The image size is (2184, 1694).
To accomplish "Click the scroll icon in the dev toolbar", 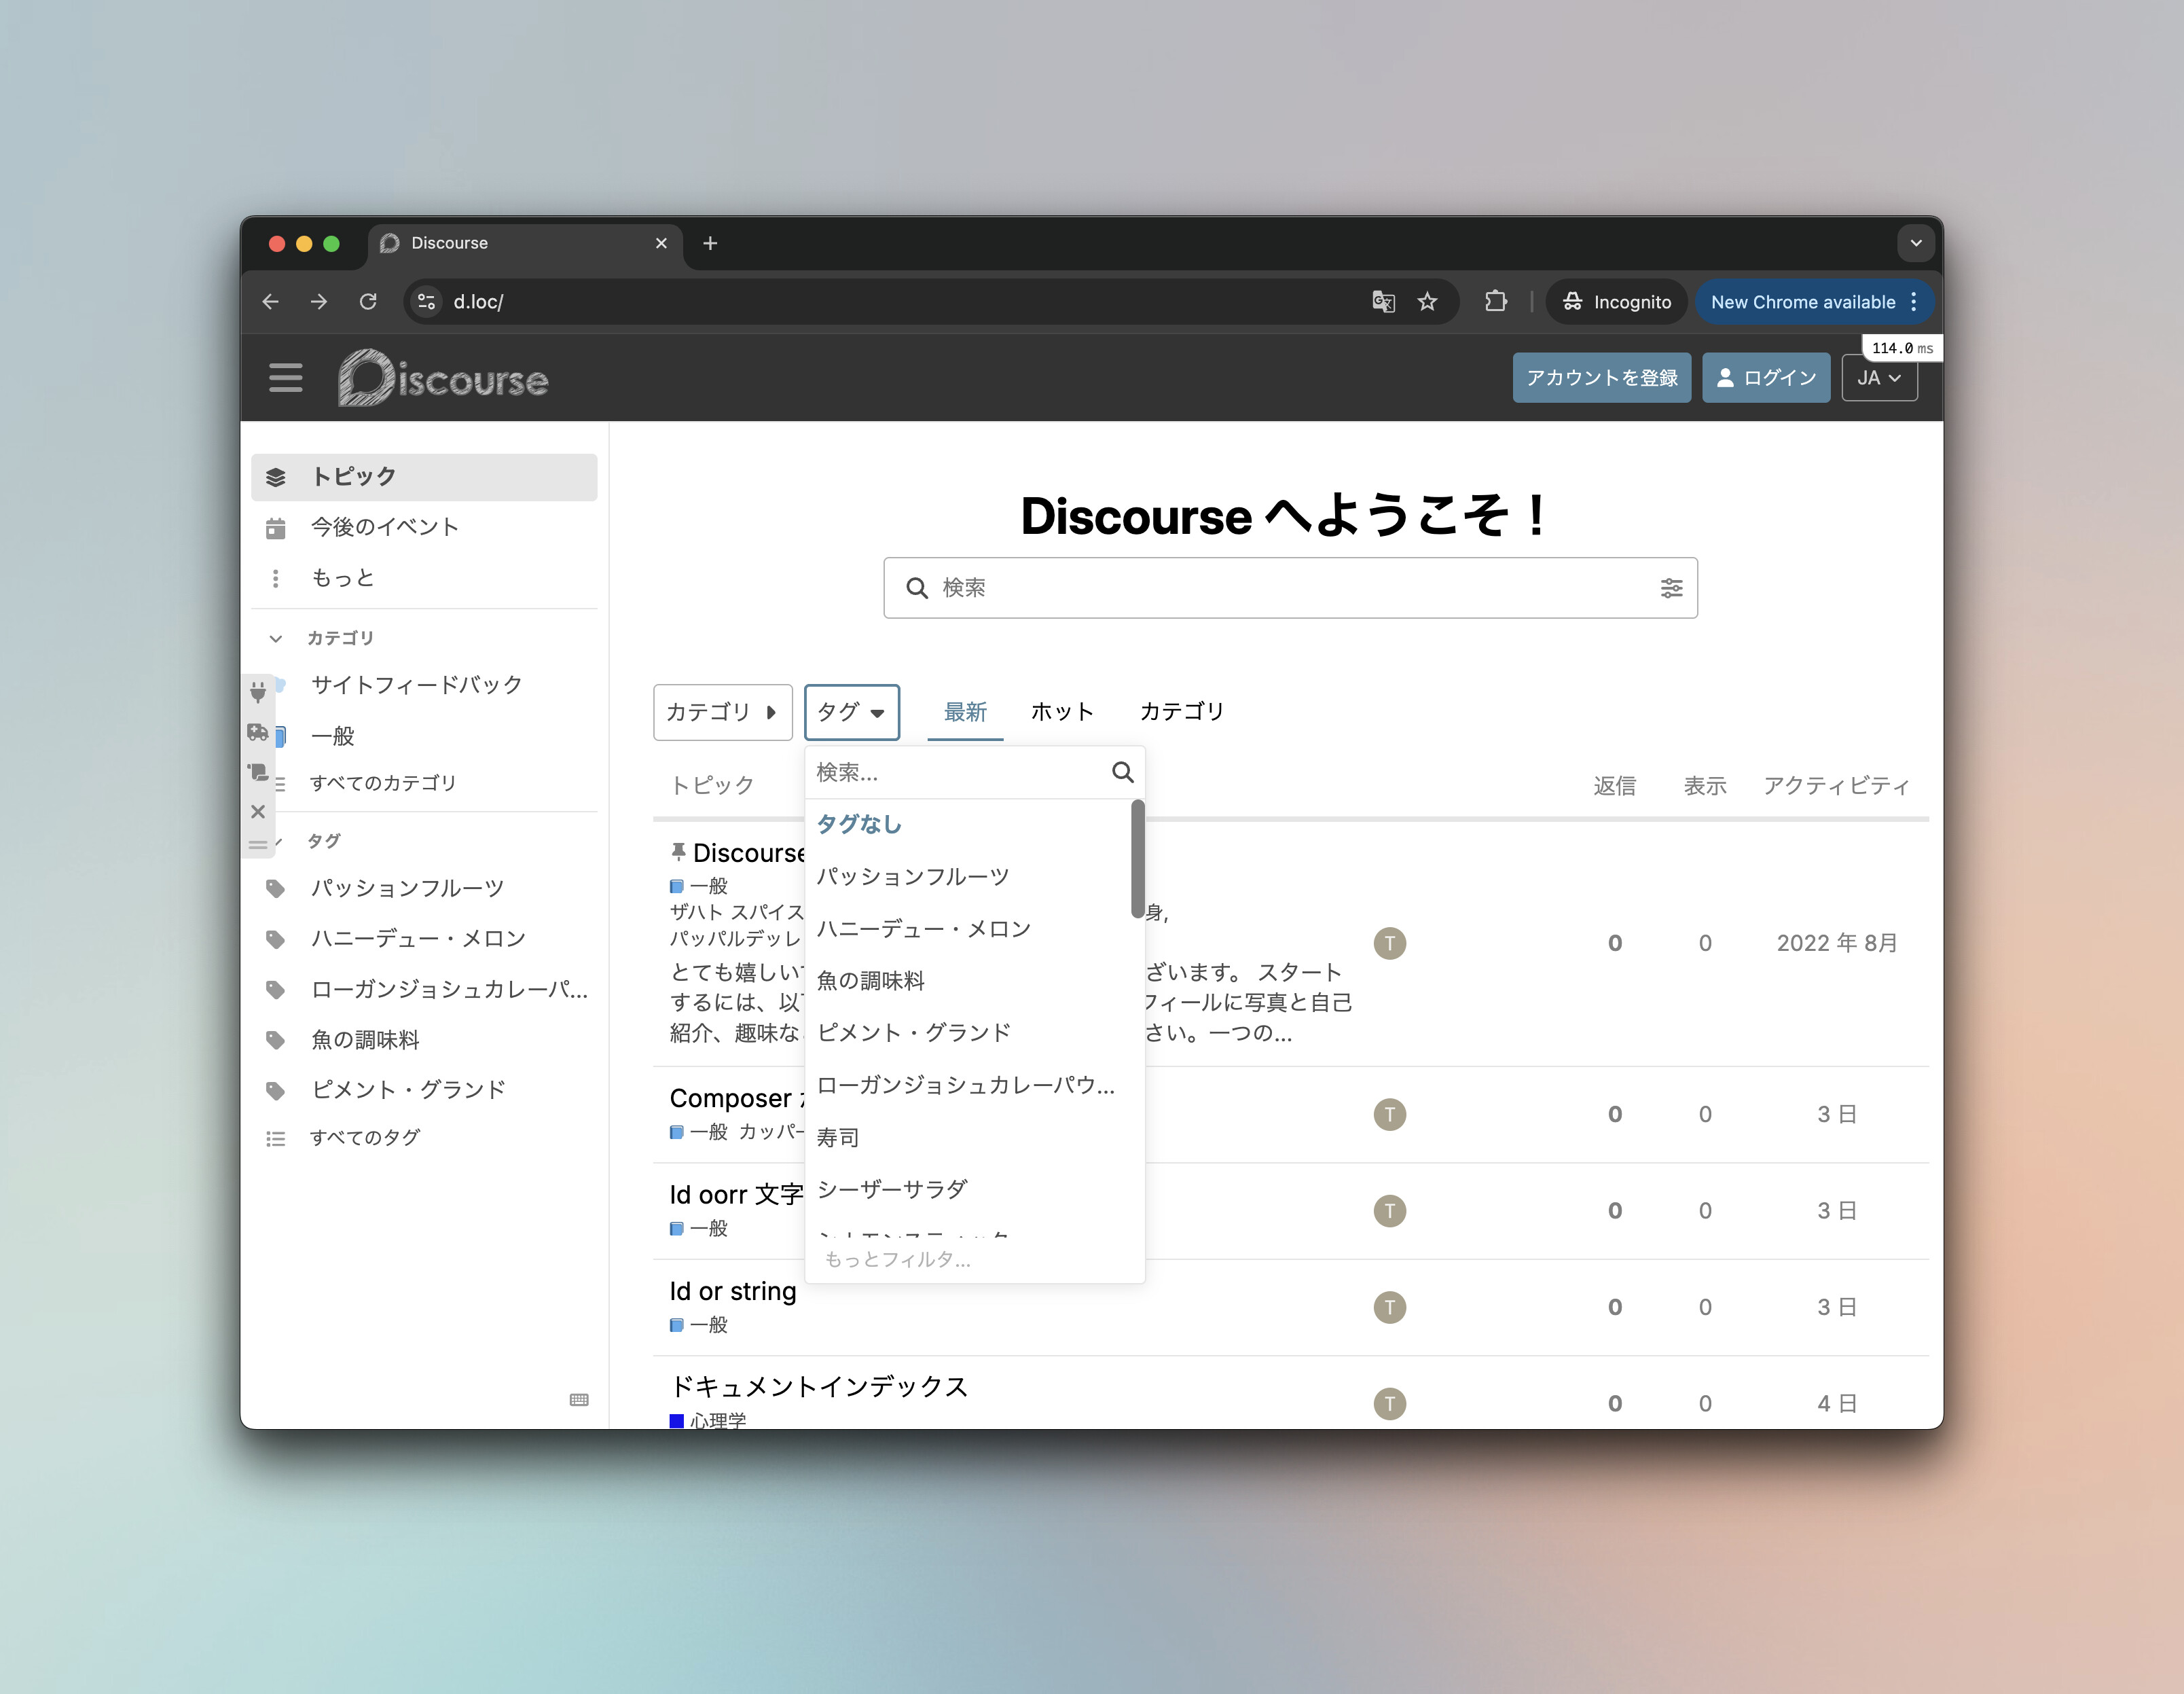I will click(258, 772).
